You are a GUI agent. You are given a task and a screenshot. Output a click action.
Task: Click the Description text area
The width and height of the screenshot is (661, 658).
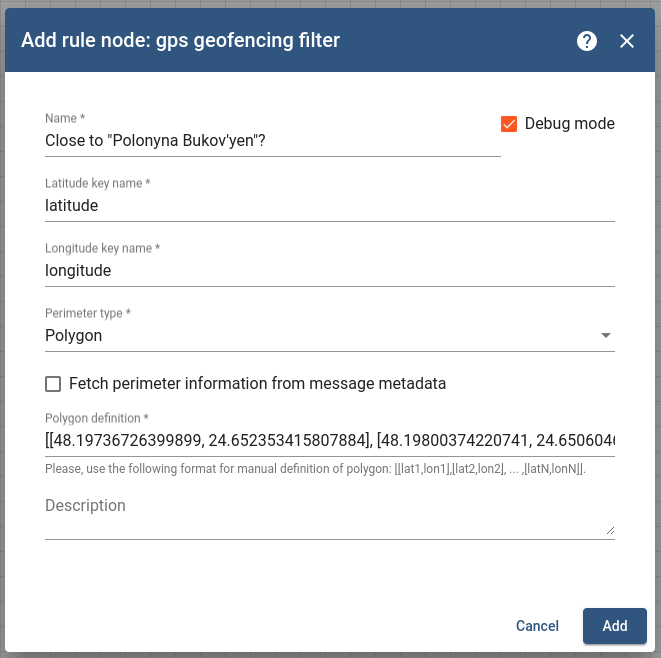(330, 516)
